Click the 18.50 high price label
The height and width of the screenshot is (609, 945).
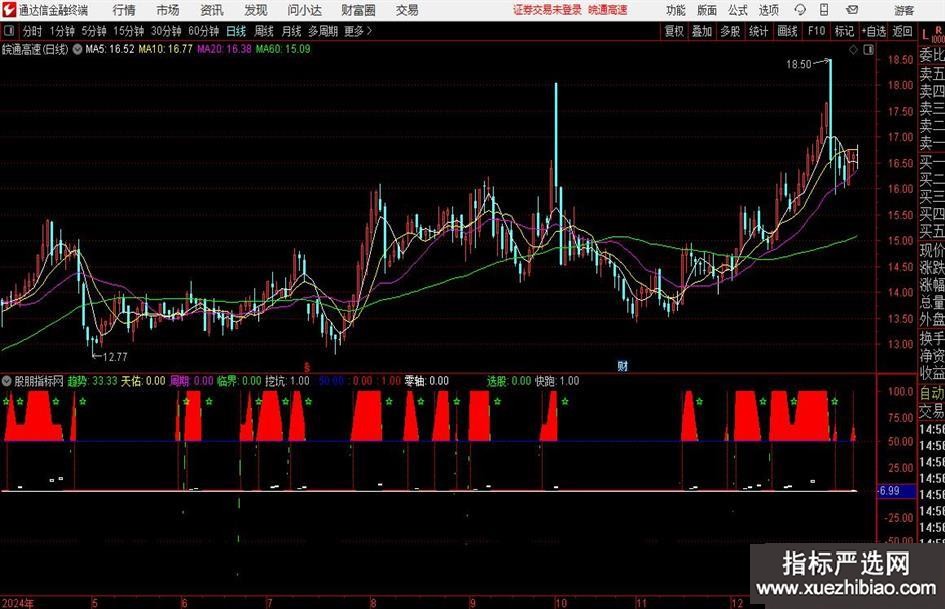click(799, 65)
